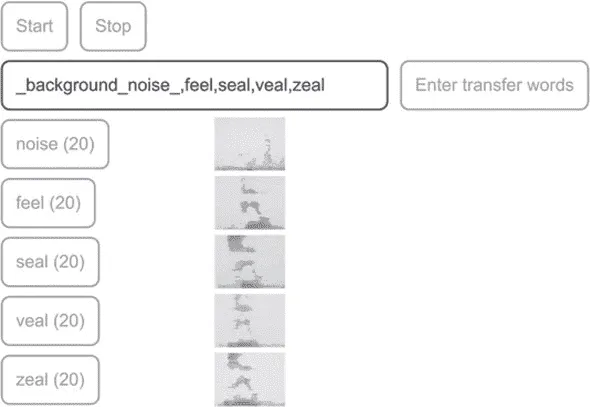Screen dimensions: 590x407
Task: Select the spectrogram beside veal (20)
Action: [x=250, y=321]
